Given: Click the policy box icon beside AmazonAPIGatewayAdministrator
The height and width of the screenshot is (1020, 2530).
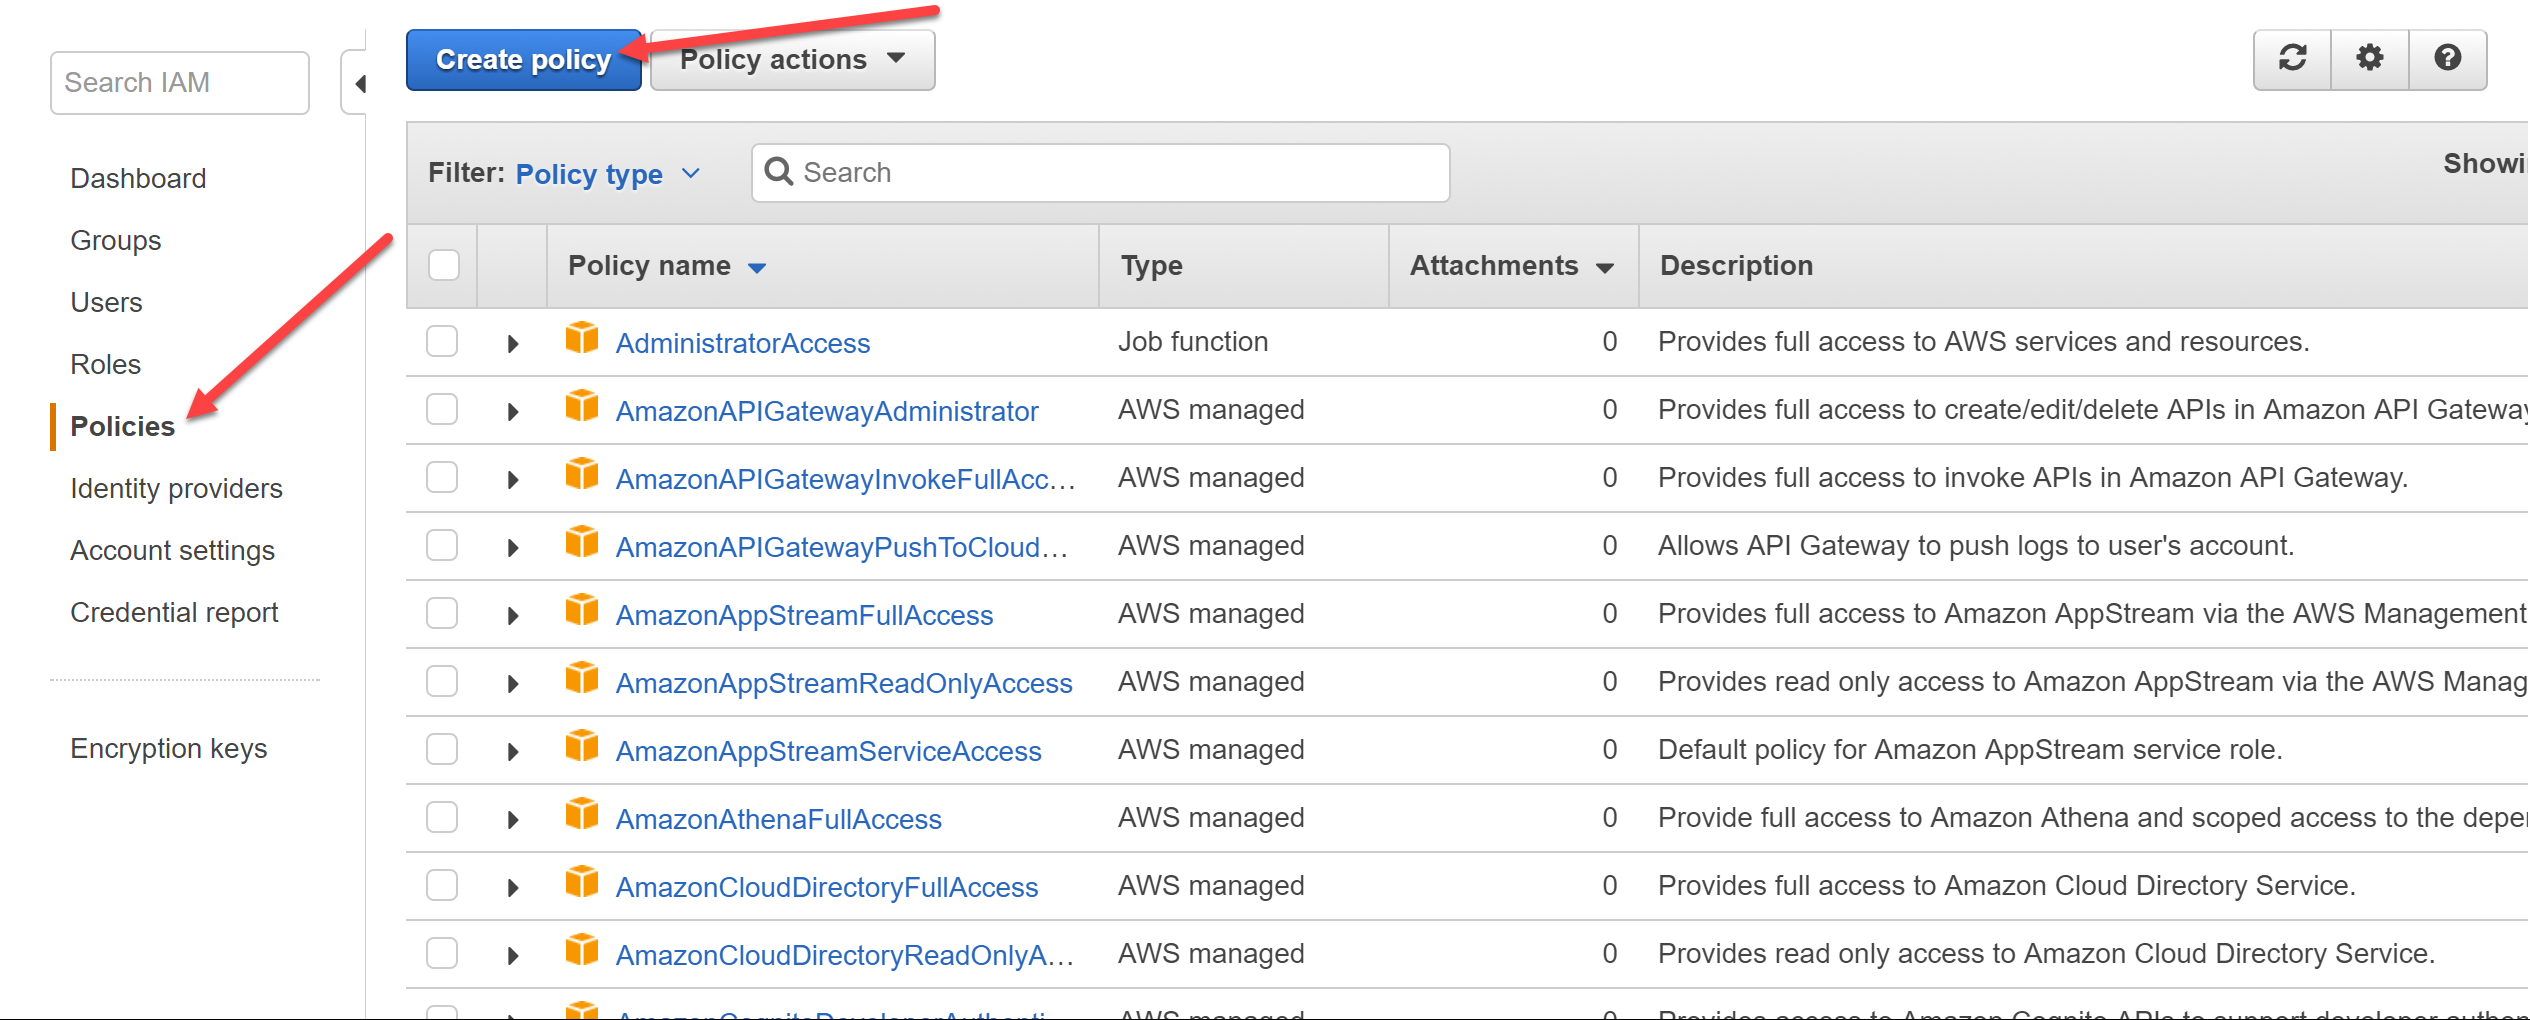Looking at the screenshot, I should pos(582,407).
